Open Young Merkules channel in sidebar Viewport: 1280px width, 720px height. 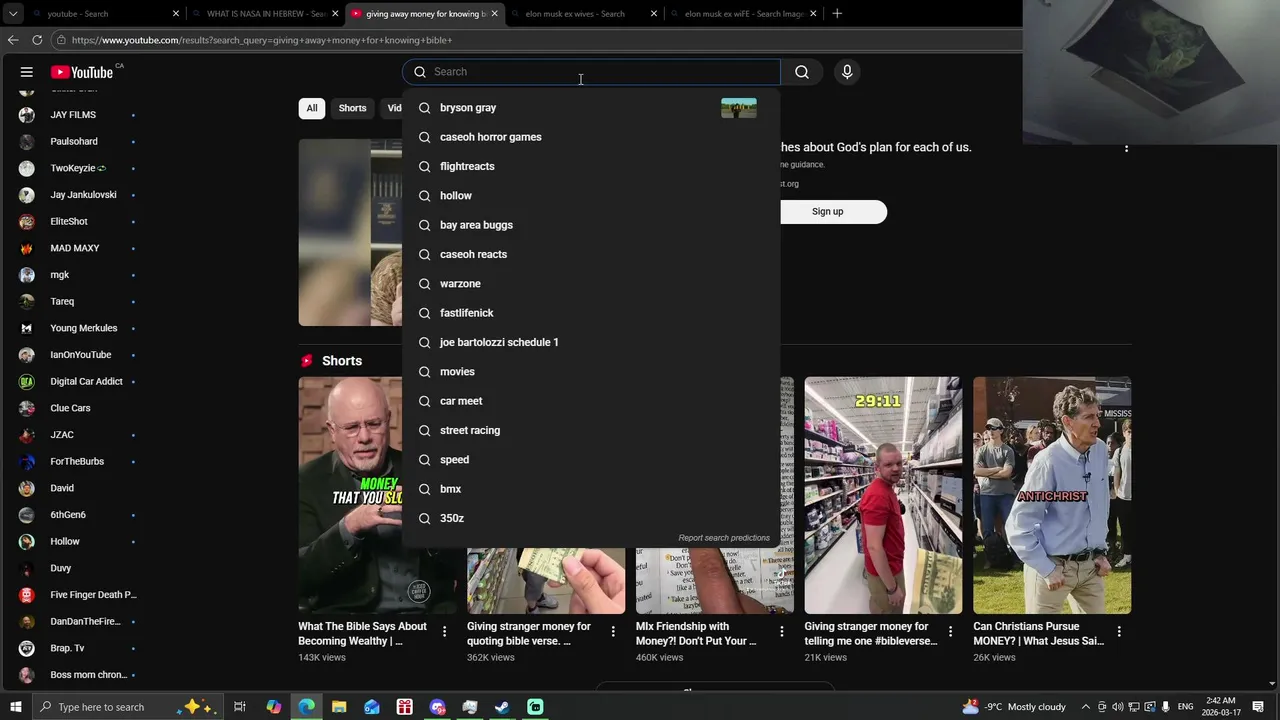(x=84, y=328)
